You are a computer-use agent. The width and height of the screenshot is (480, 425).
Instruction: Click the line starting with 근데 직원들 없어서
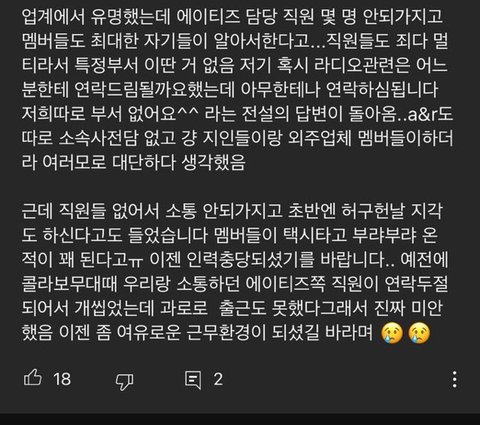pyautogui.click(x=232, y=211)
